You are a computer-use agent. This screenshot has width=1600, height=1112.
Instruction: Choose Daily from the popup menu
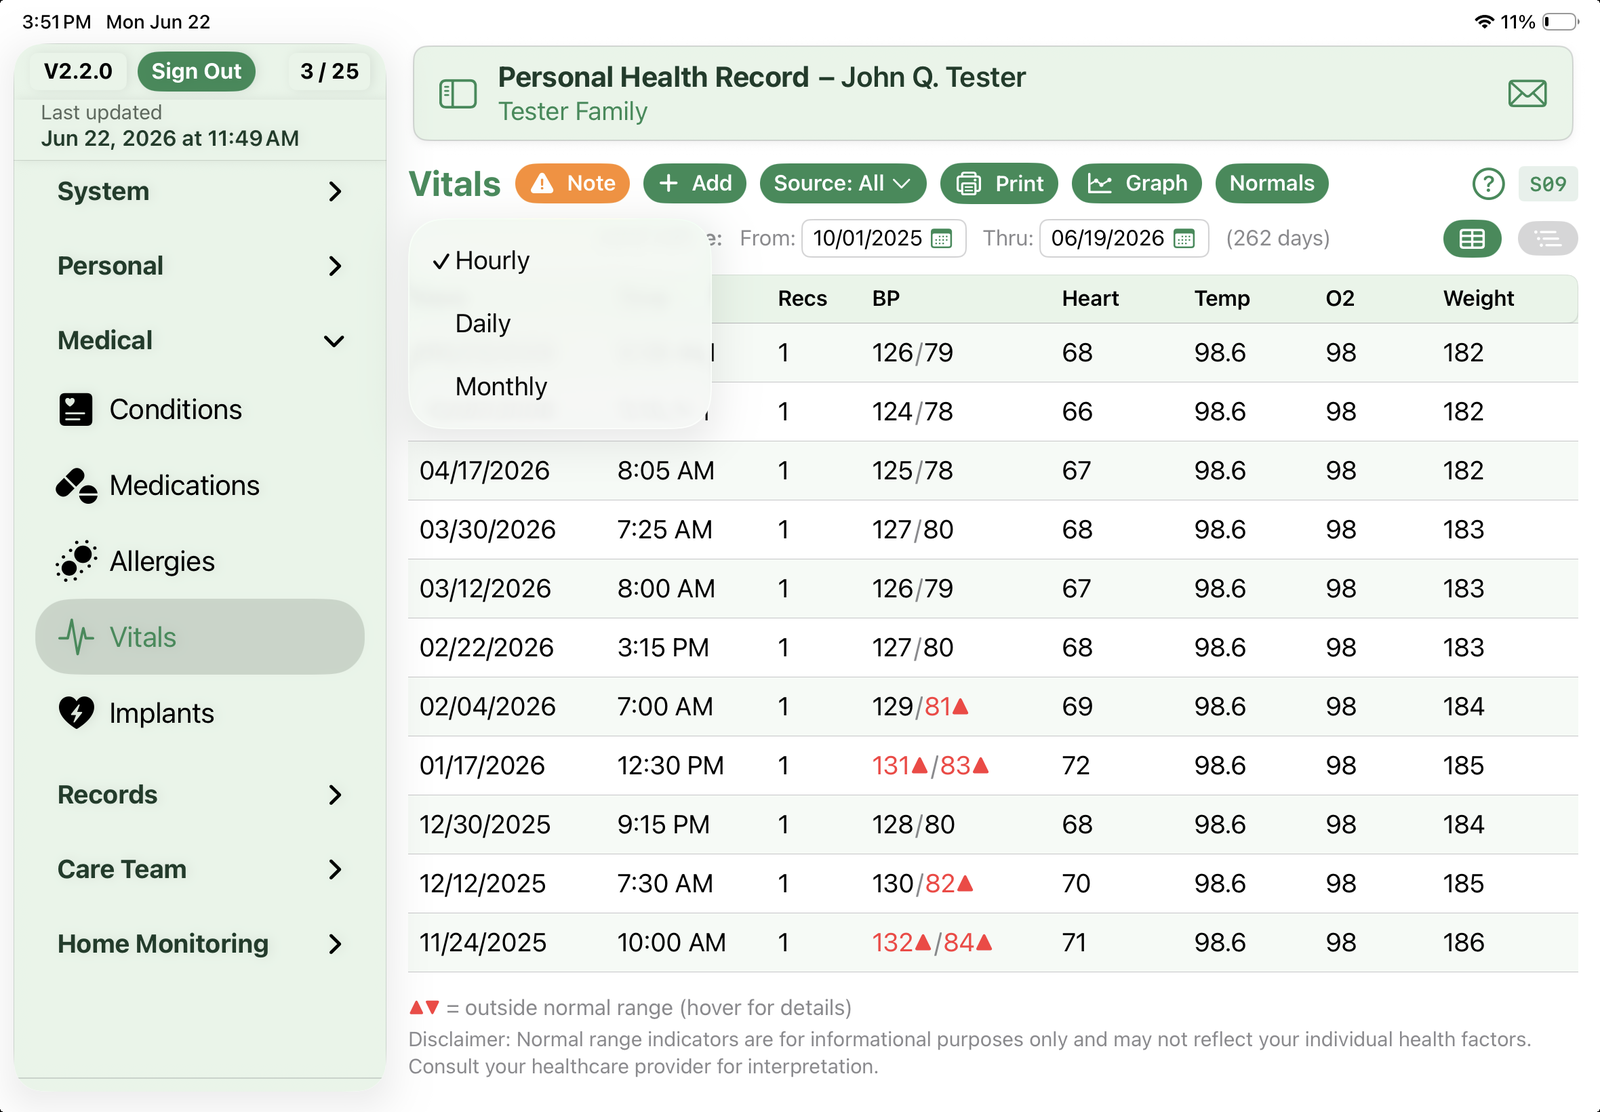(x=560, y=324)
